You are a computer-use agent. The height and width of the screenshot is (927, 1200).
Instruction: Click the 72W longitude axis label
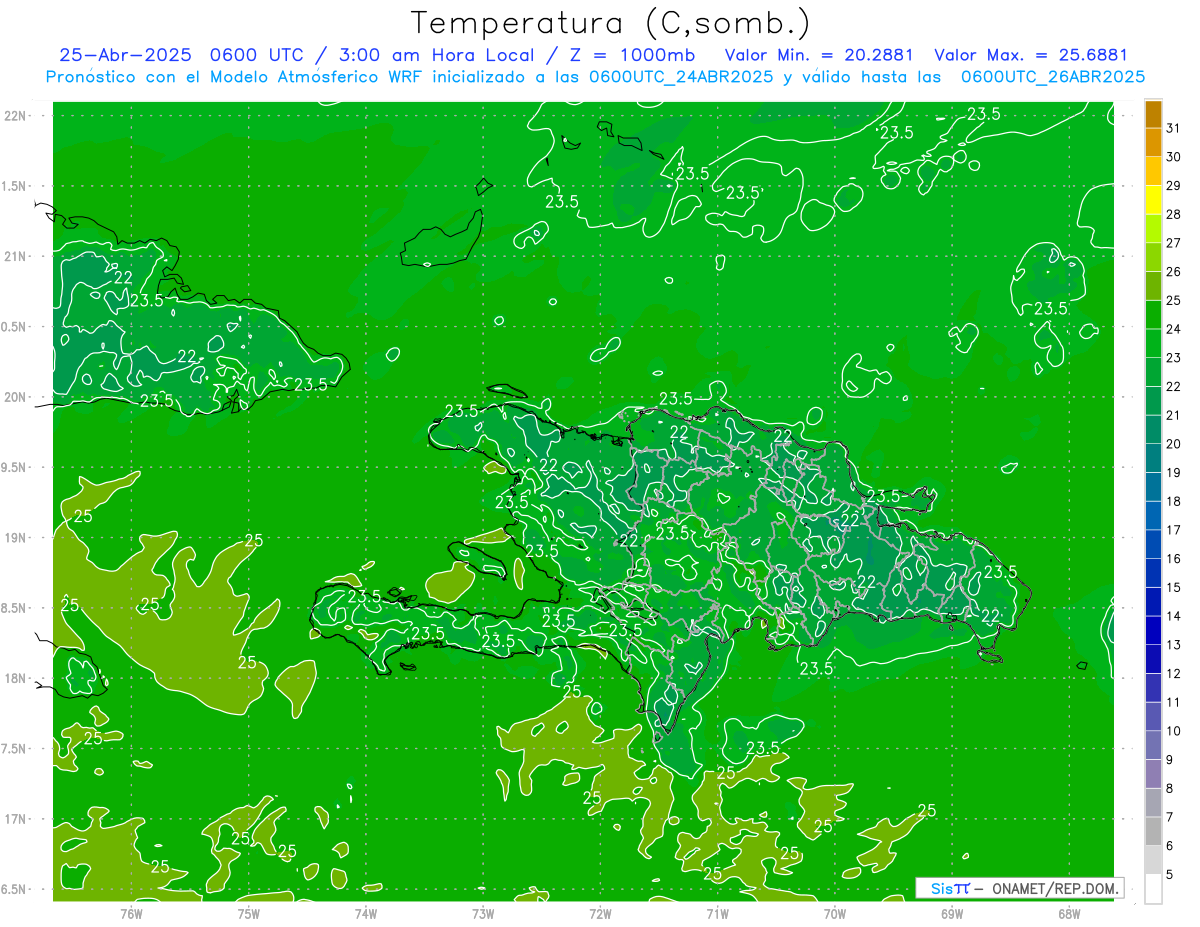click(x=600, y=912)
